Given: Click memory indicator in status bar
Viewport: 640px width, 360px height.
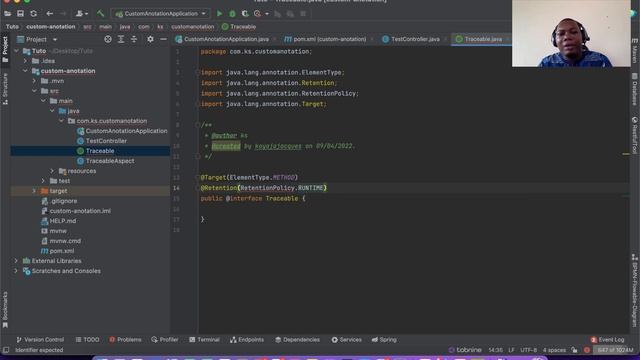Looking at the screenshot, I should tap(615, 350).
